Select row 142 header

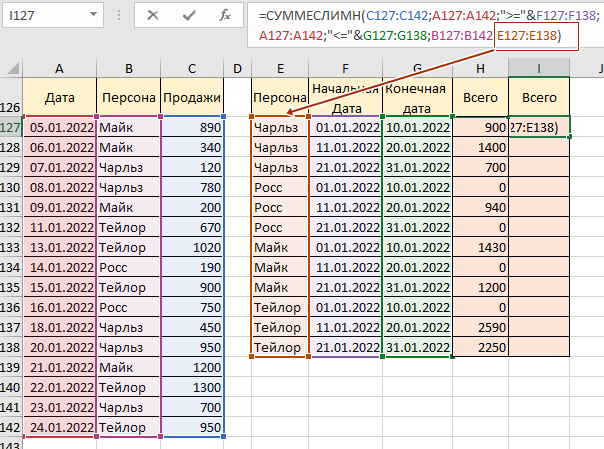coord(11,427)
